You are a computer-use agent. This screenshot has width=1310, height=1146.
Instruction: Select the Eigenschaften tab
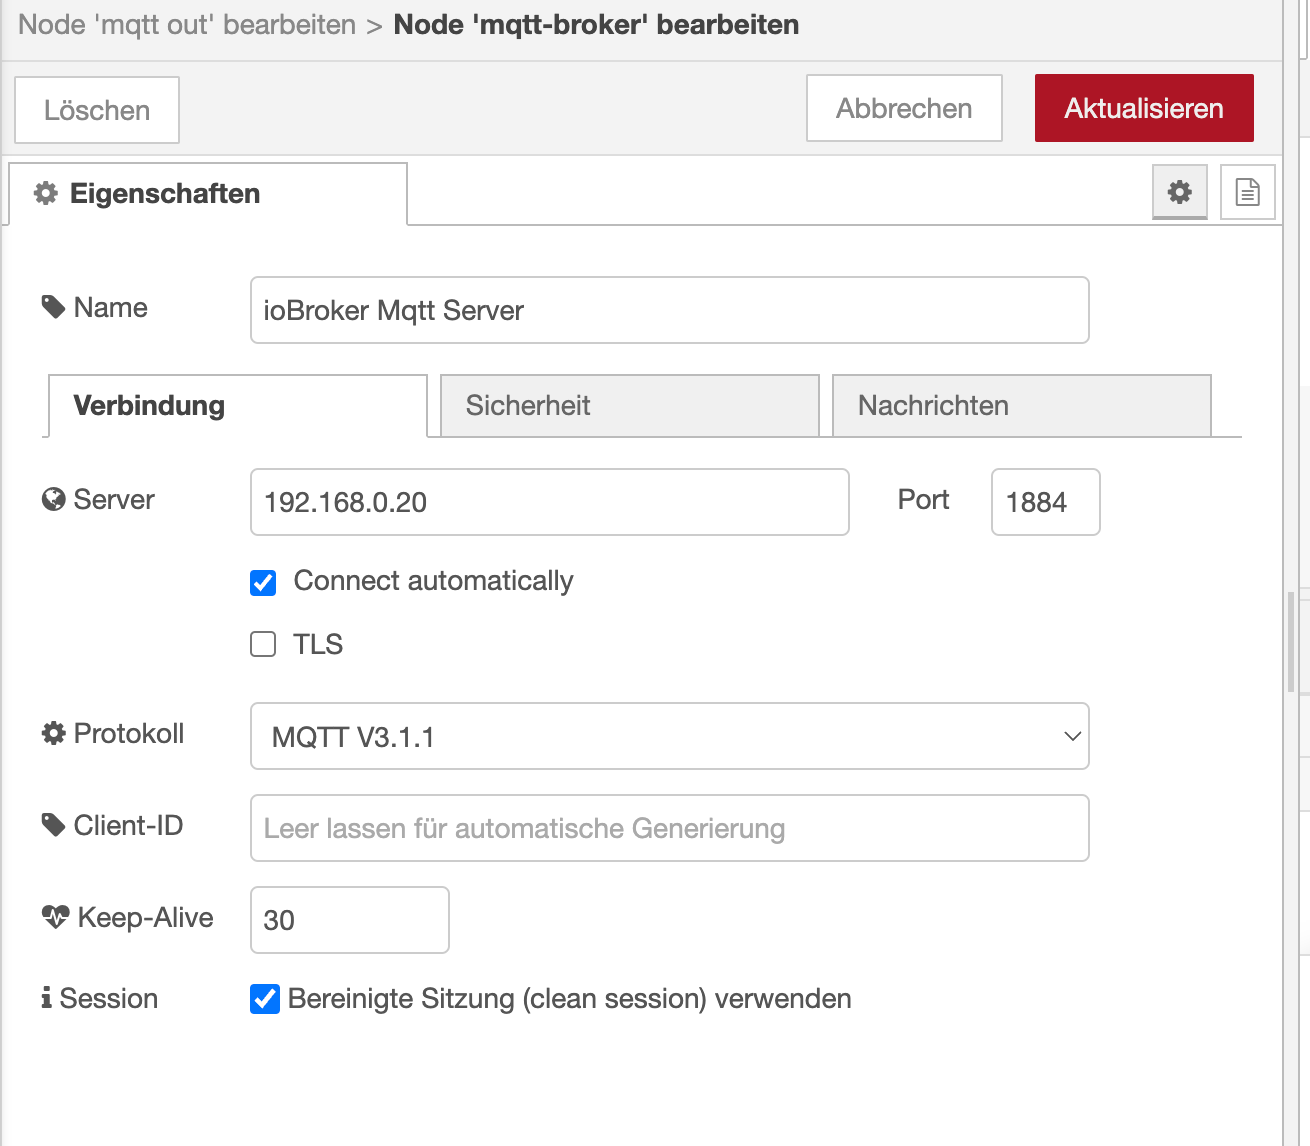coord(207,194)
